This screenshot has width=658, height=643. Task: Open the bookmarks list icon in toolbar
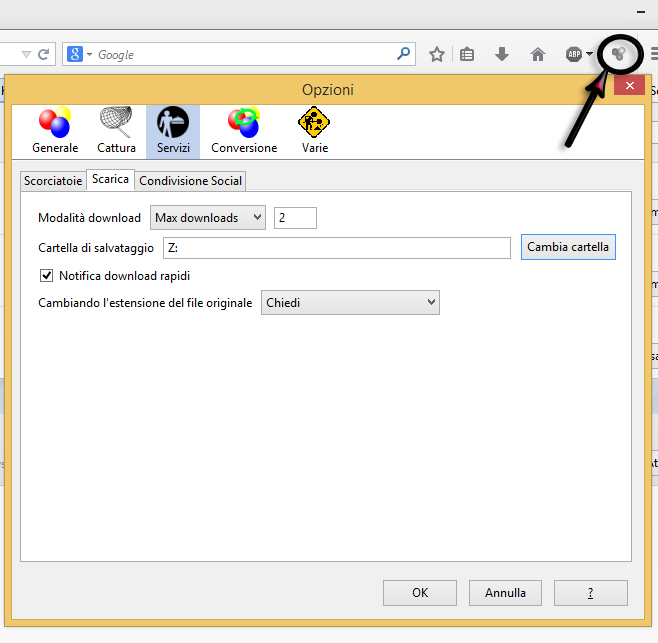tap(467, 55)
